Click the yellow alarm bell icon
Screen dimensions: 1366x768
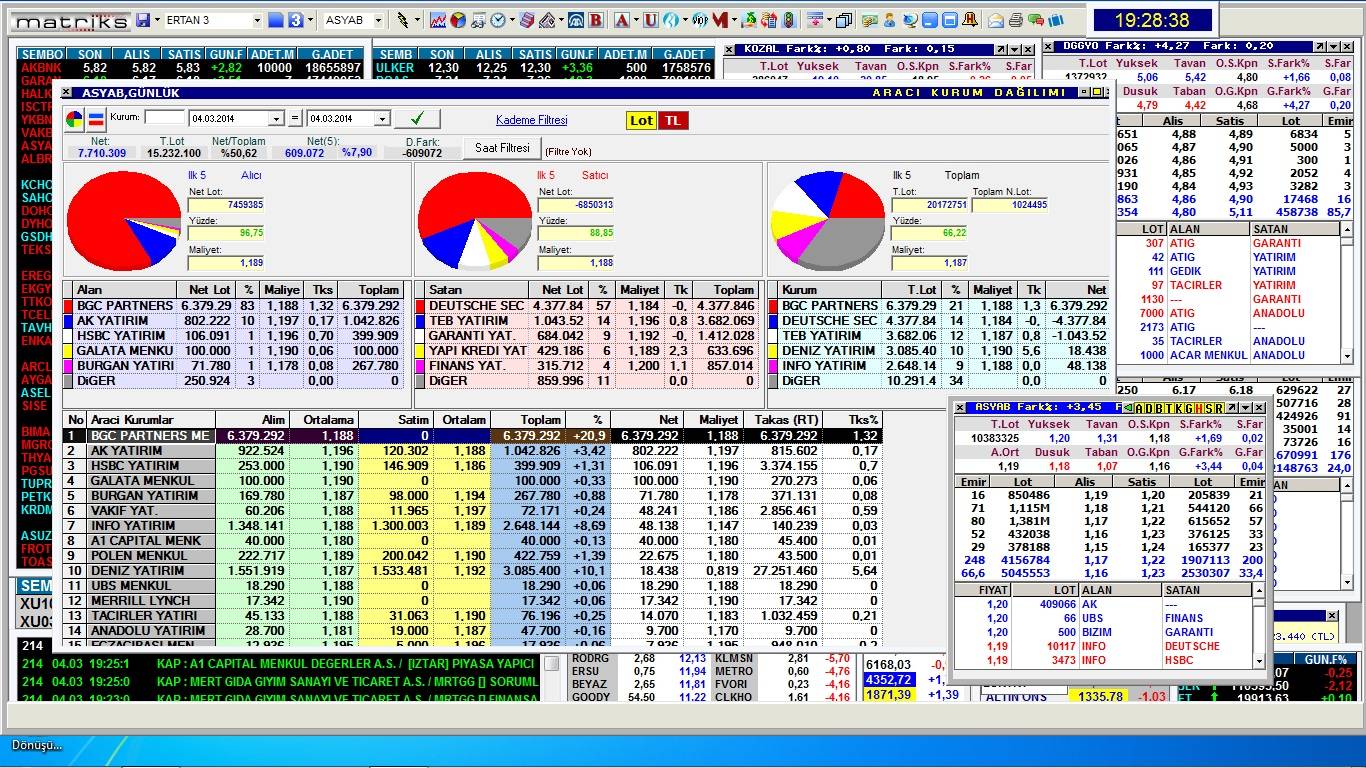click(970, 20)
